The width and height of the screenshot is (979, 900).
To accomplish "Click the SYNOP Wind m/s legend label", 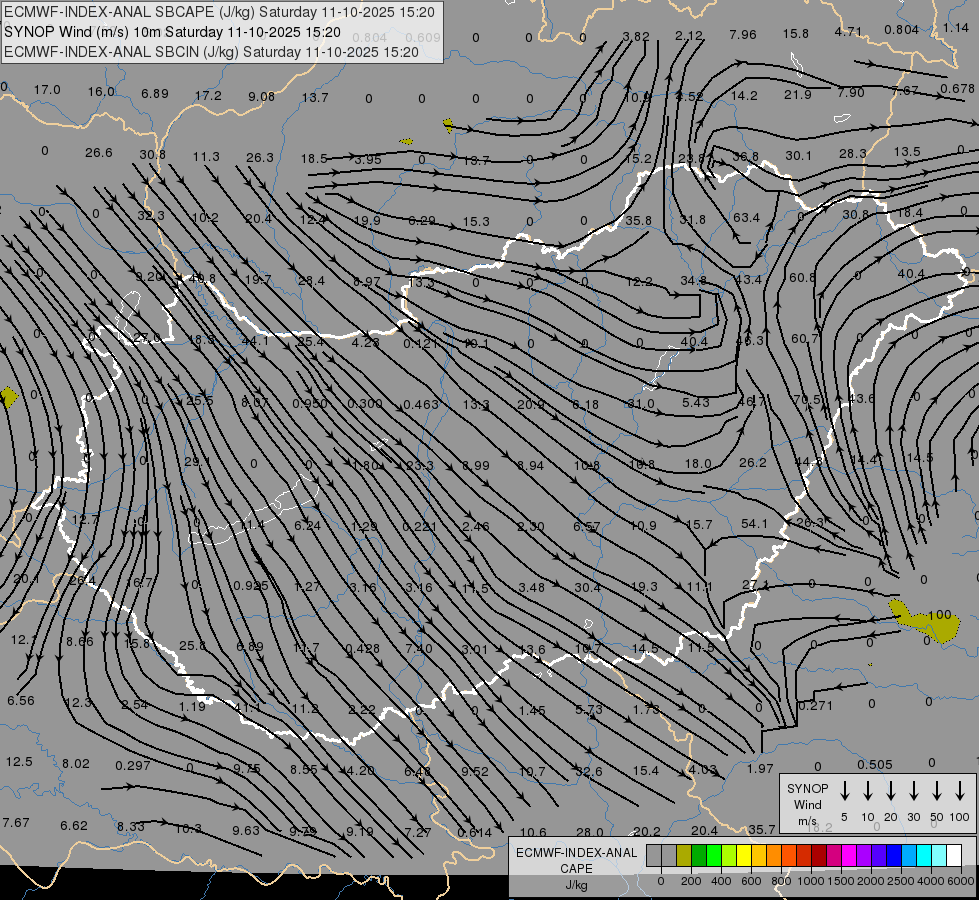I will [x=807, y=805].
